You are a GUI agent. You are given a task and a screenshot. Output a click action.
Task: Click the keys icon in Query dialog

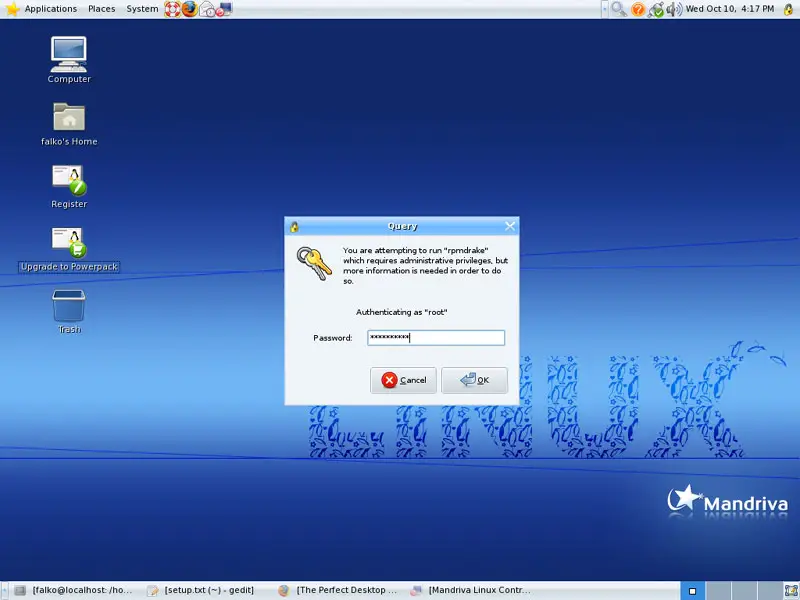tap(314, 263)
